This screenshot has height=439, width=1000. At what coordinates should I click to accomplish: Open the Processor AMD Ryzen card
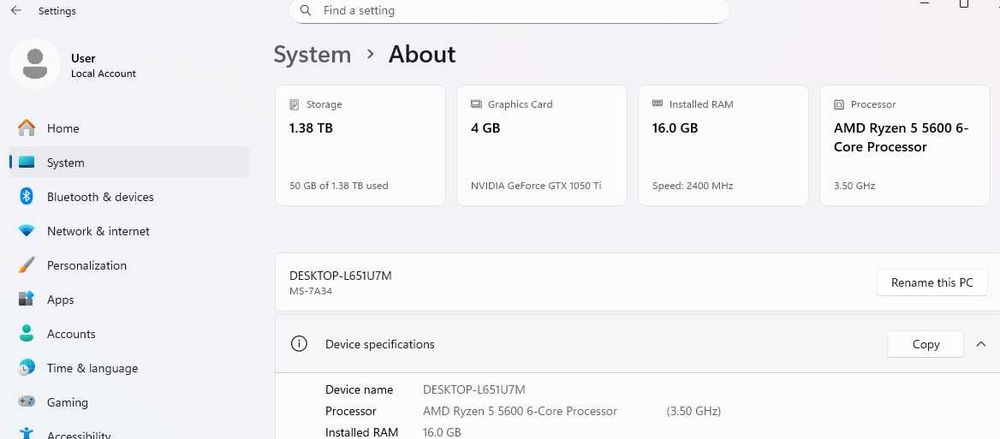click(905, 145)
